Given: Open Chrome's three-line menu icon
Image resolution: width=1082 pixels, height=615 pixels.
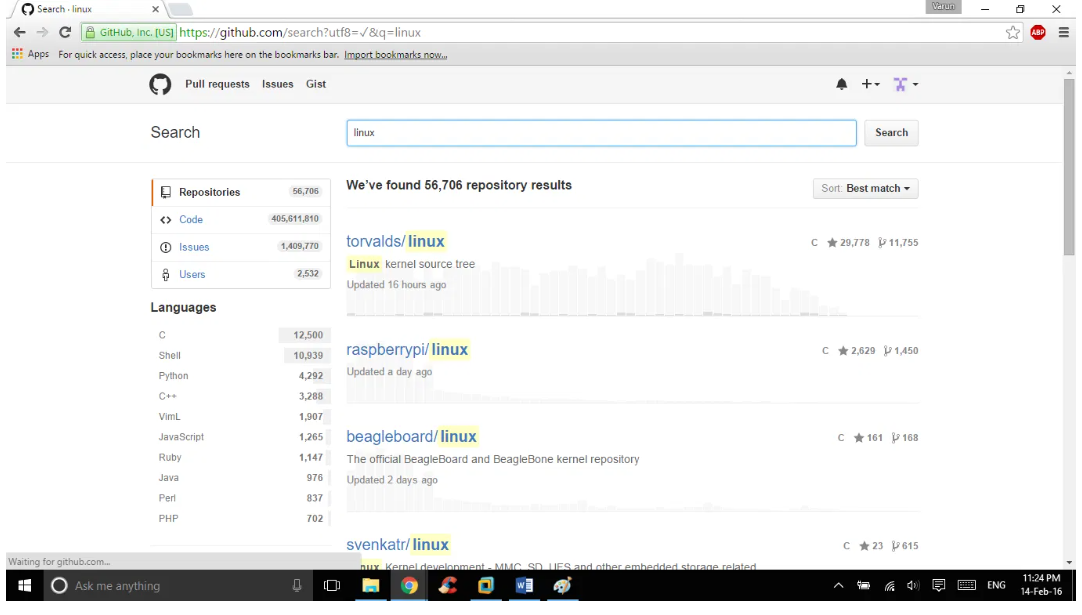Looking at the screenshot, I should point(1064,32).
